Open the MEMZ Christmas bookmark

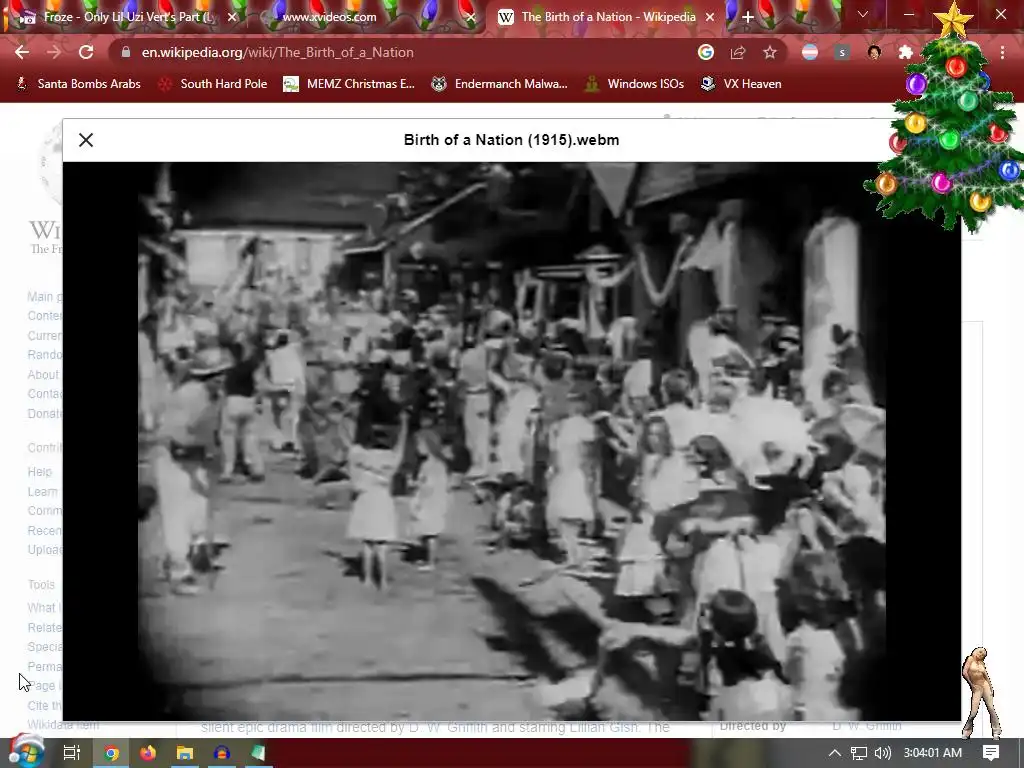[349, 84]
